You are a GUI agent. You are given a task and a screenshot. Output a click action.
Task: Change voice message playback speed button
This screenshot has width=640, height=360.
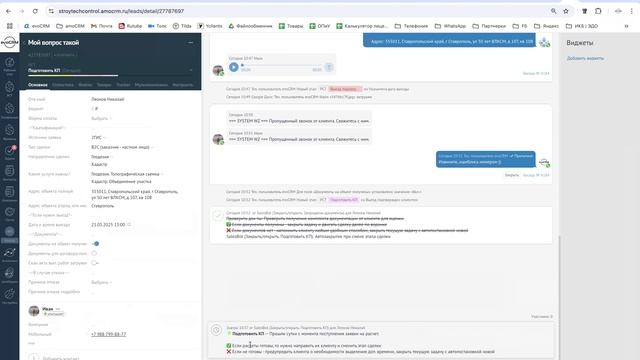pyautogui.click(x=329, y=67)
